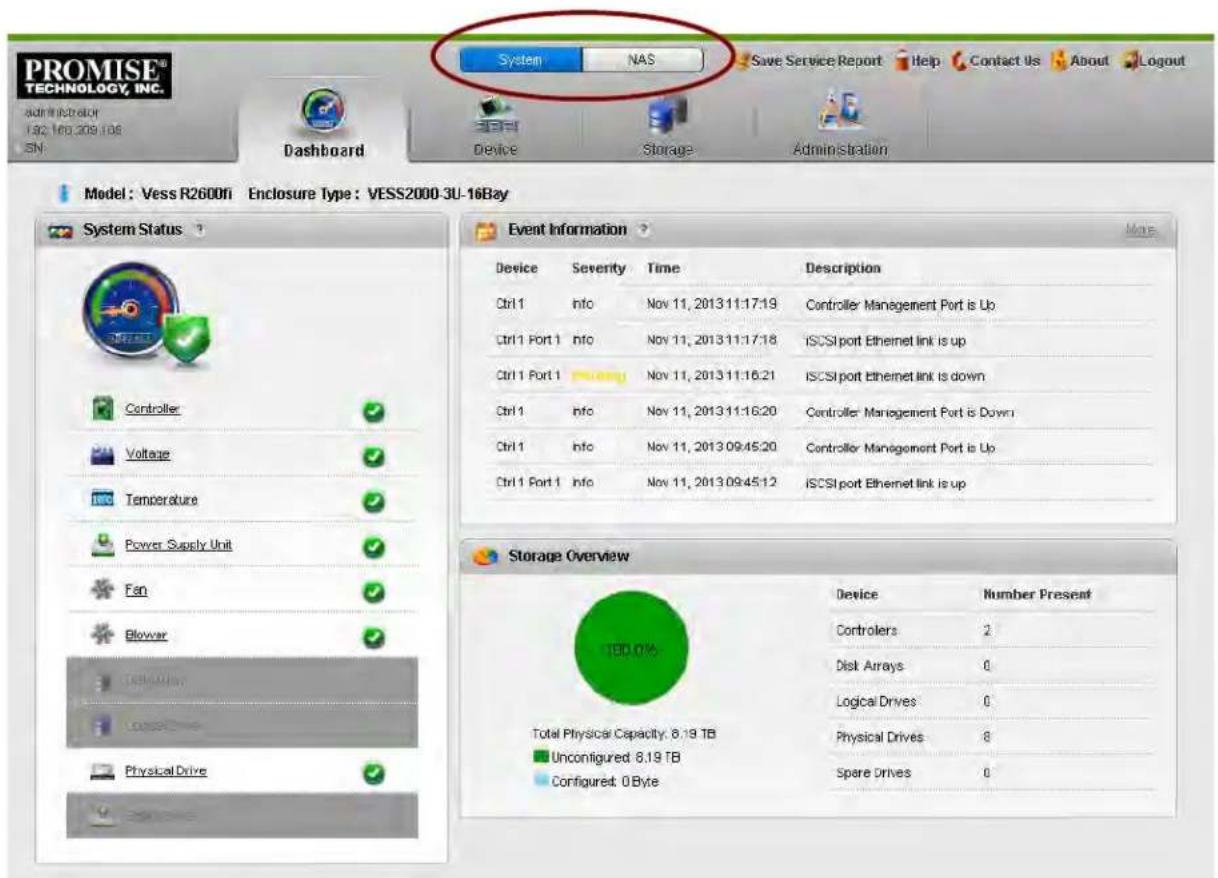Screen dimensions: 1218x878
Task: Click the Storage Overview panel header icon
Action: coord(485,555)
